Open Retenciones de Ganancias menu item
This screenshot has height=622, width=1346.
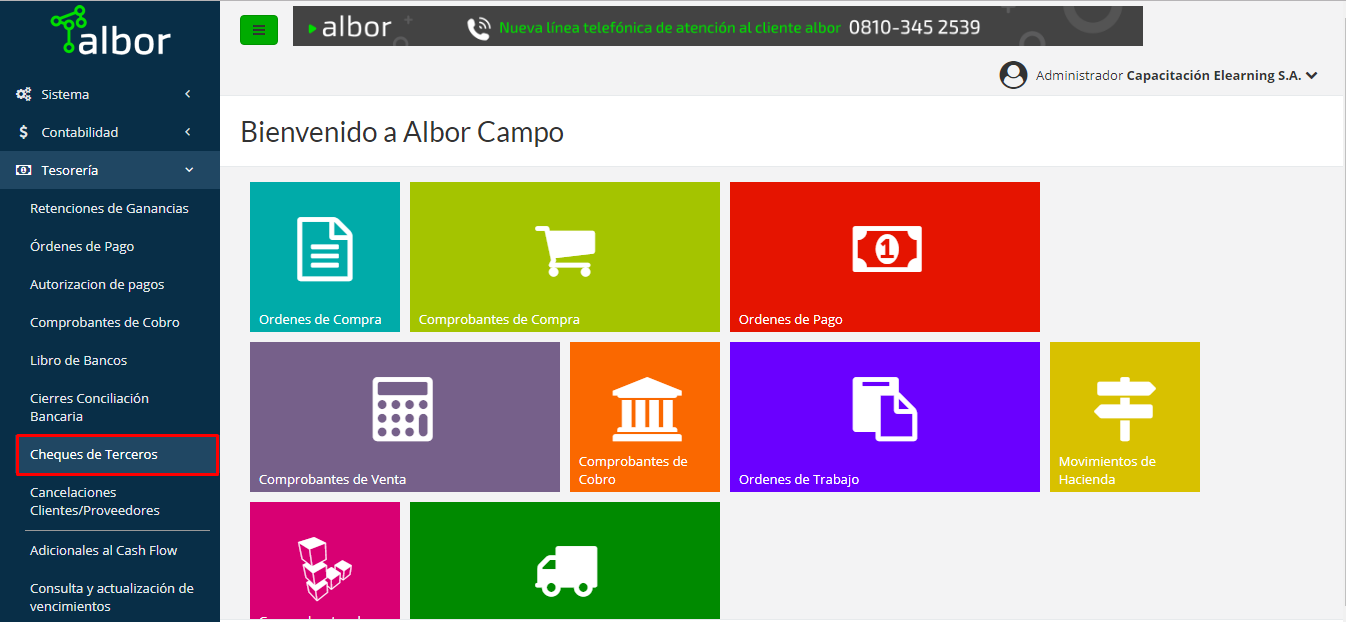(110, 208)
